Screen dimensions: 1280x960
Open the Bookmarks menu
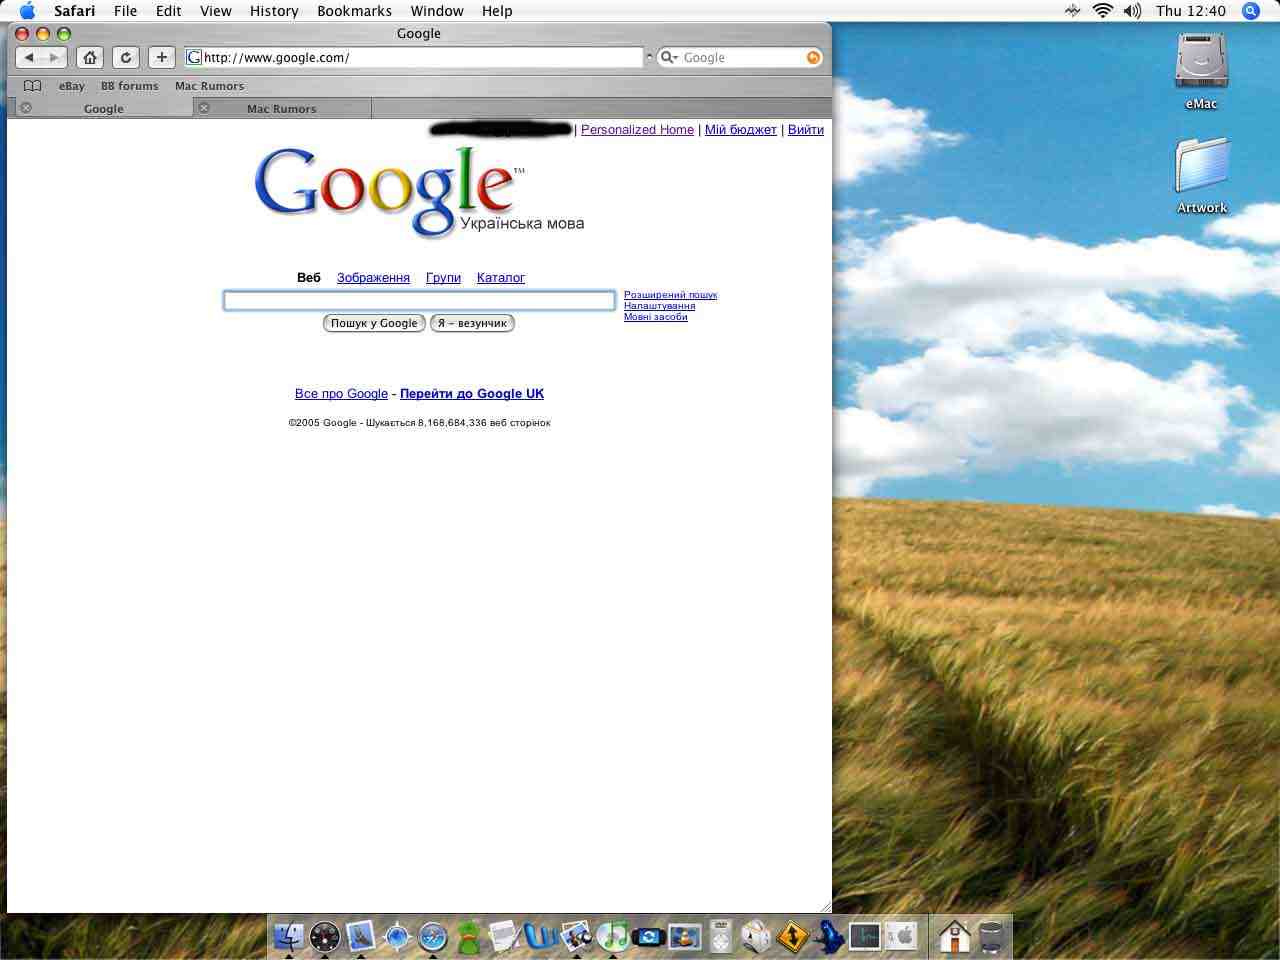(354, 11)
